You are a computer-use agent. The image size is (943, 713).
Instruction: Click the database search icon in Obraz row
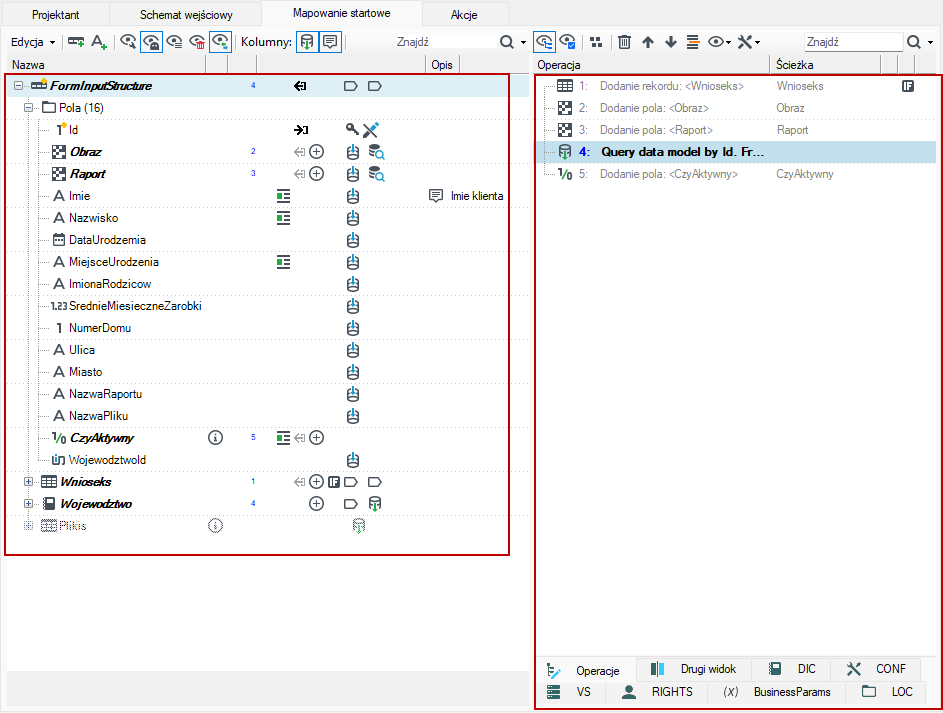coord(376,152)
